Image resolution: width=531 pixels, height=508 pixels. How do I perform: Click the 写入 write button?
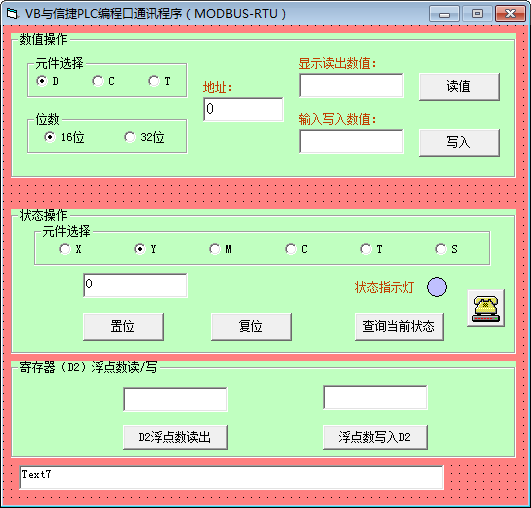[459, 143]
